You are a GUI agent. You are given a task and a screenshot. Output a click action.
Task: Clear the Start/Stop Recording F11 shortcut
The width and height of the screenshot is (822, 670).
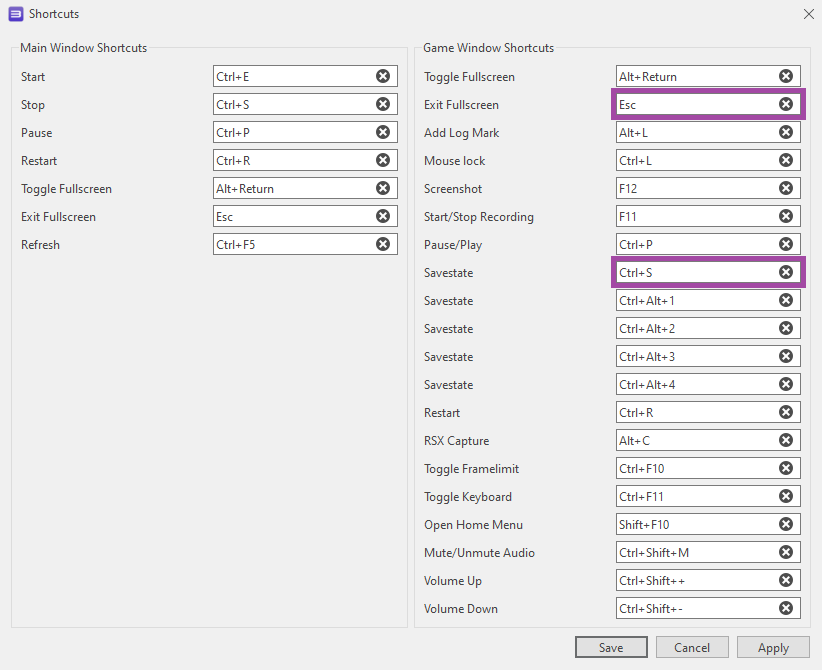tap(786, 217)
